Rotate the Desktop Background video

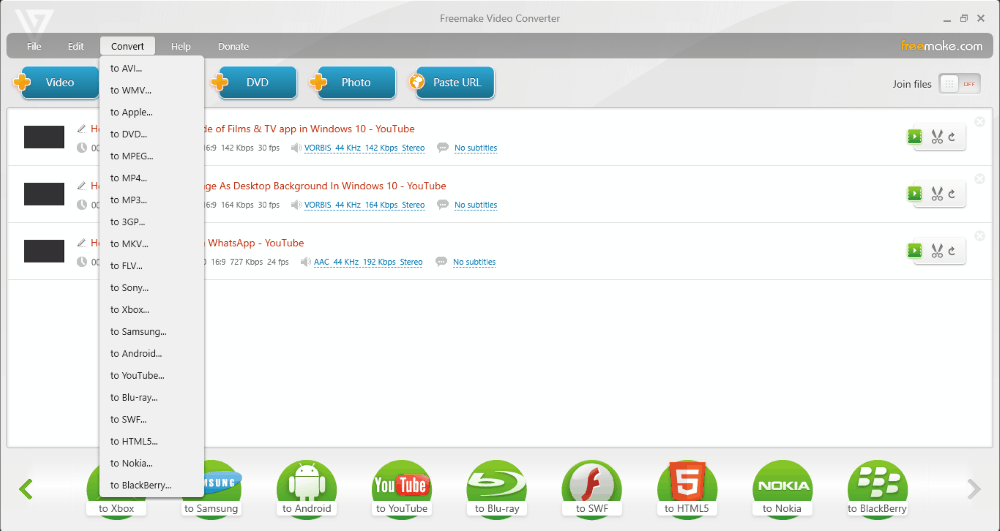pos(952,194)
